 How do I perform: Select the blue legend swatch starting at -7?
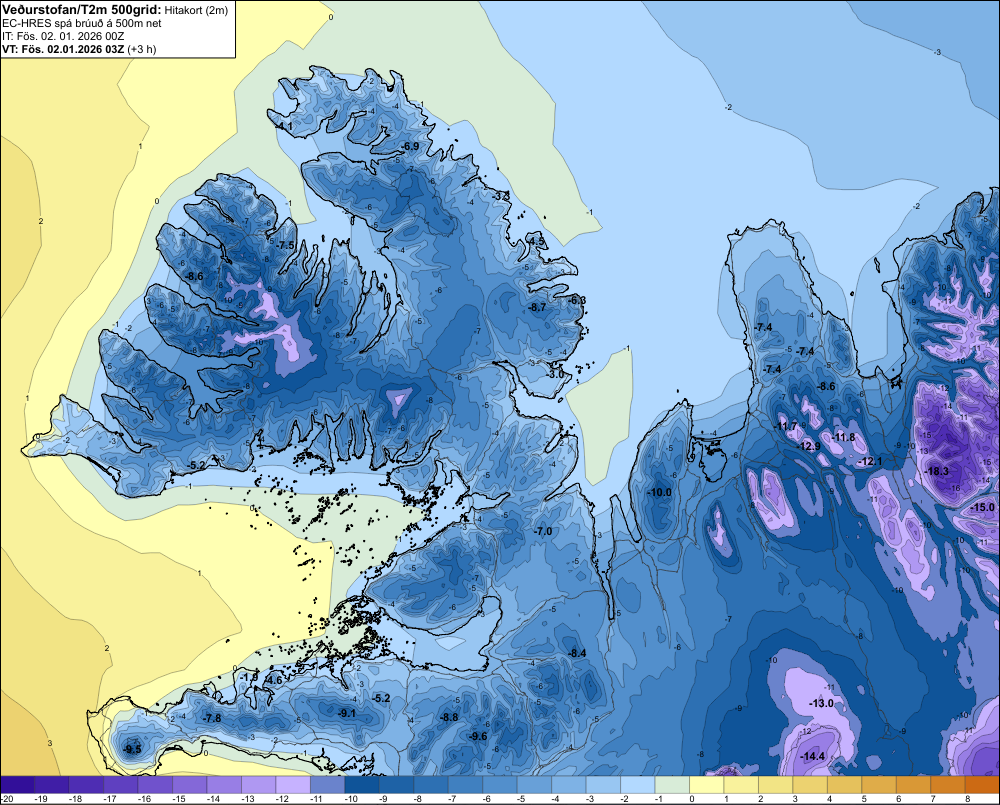tap(465, 784)
